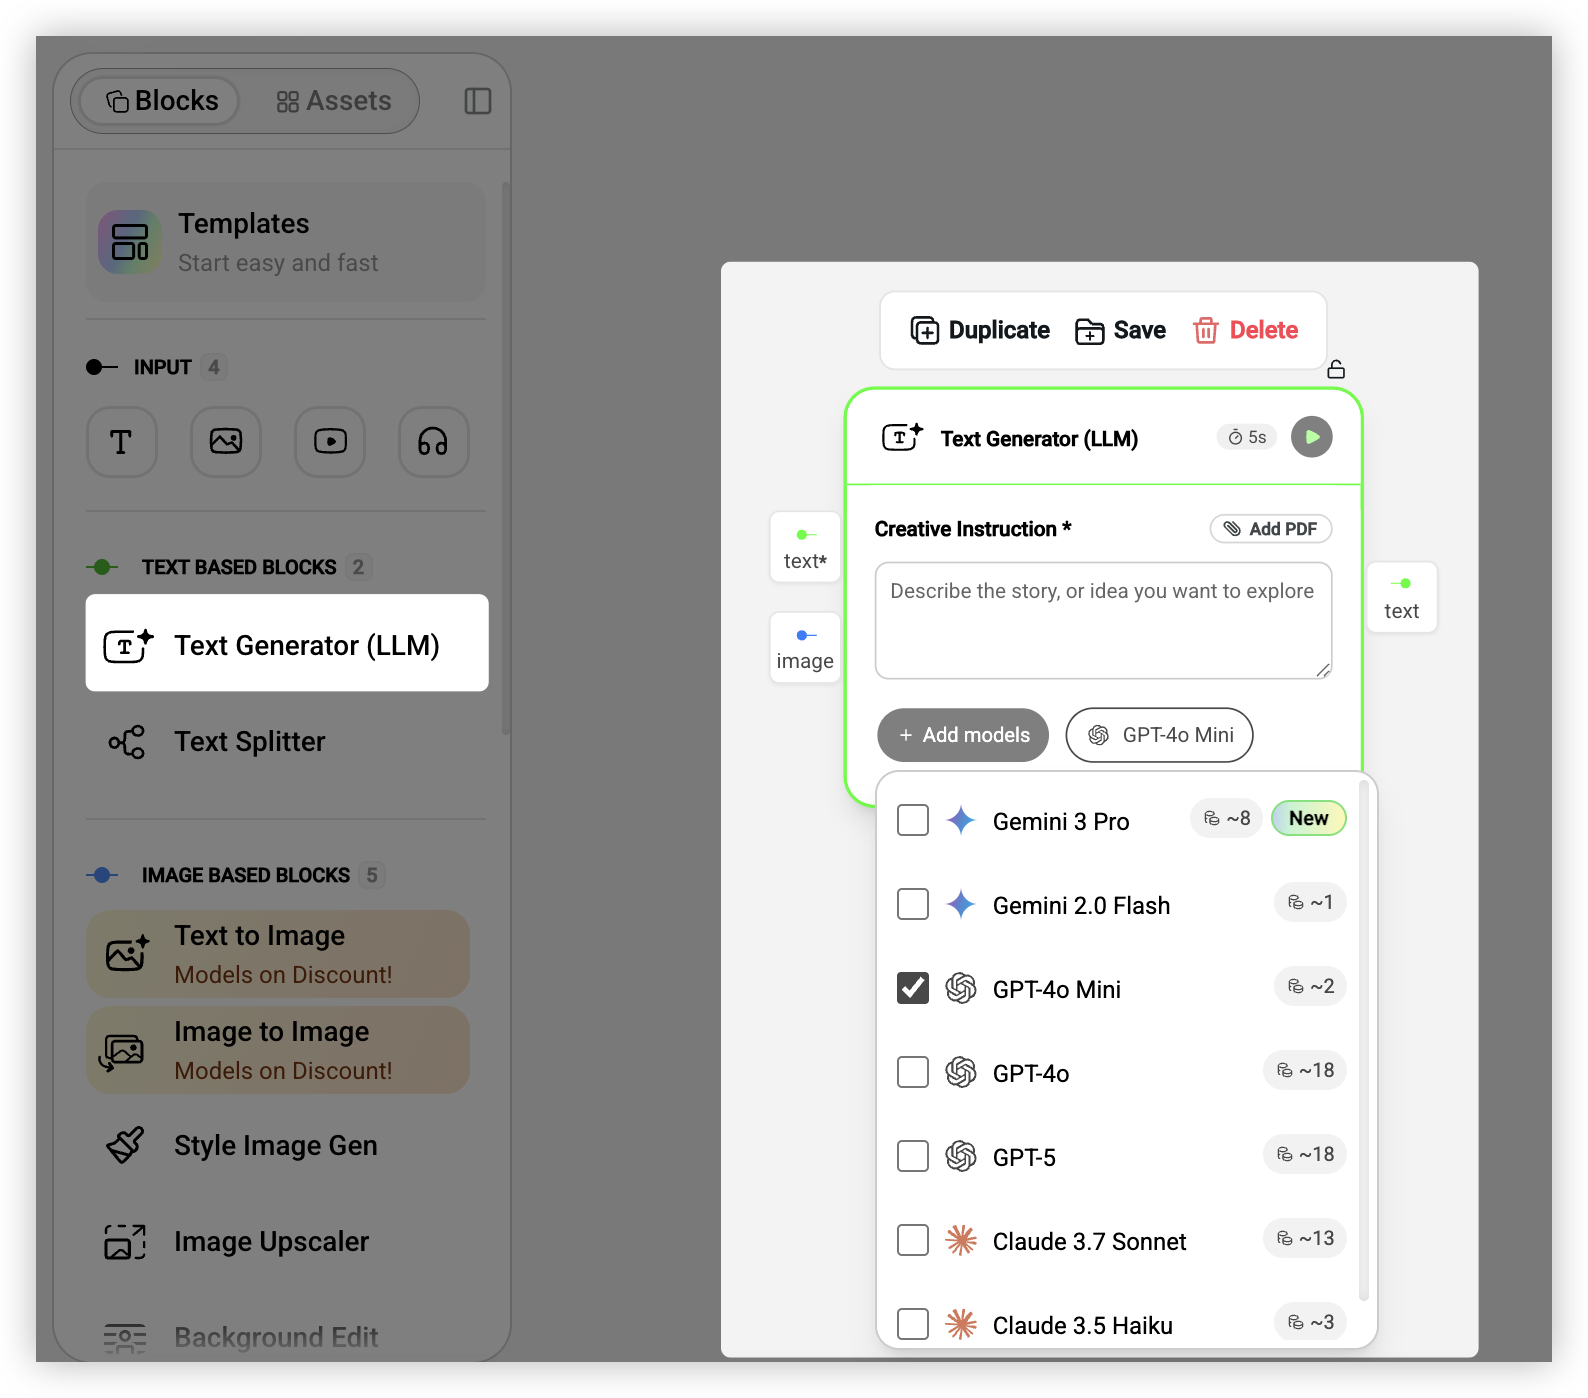Toggle the node lock icon

[1336, 370]
